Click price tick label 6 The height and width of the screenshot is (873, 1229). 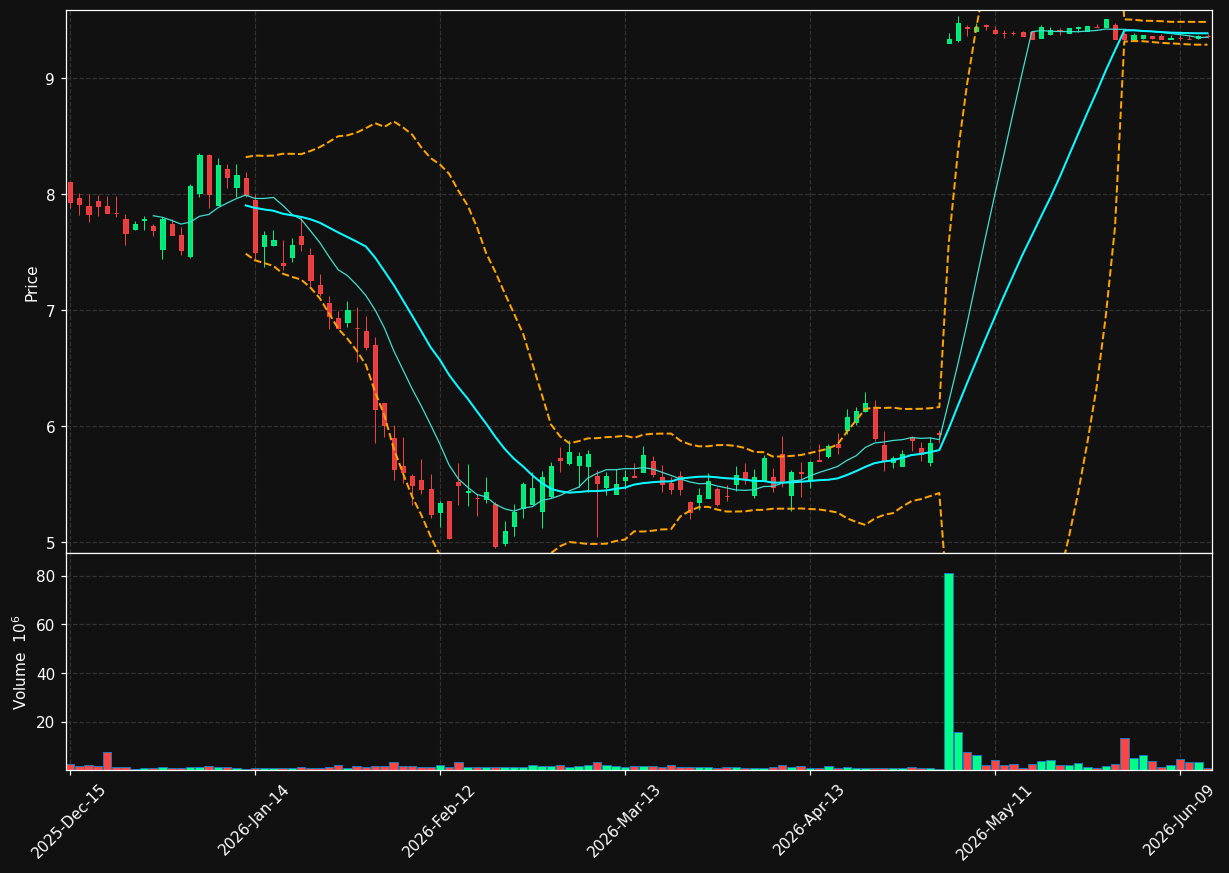click(x=51, y=427)
